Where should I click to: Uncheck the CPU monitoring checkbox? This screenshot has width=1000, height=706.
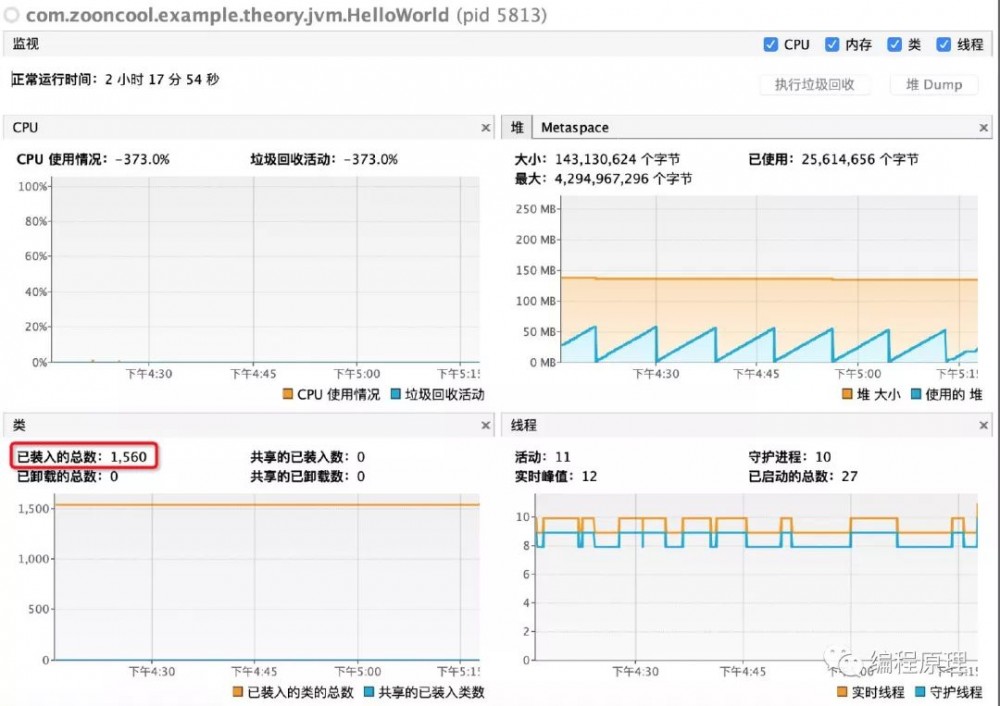[x=770, y=44]
